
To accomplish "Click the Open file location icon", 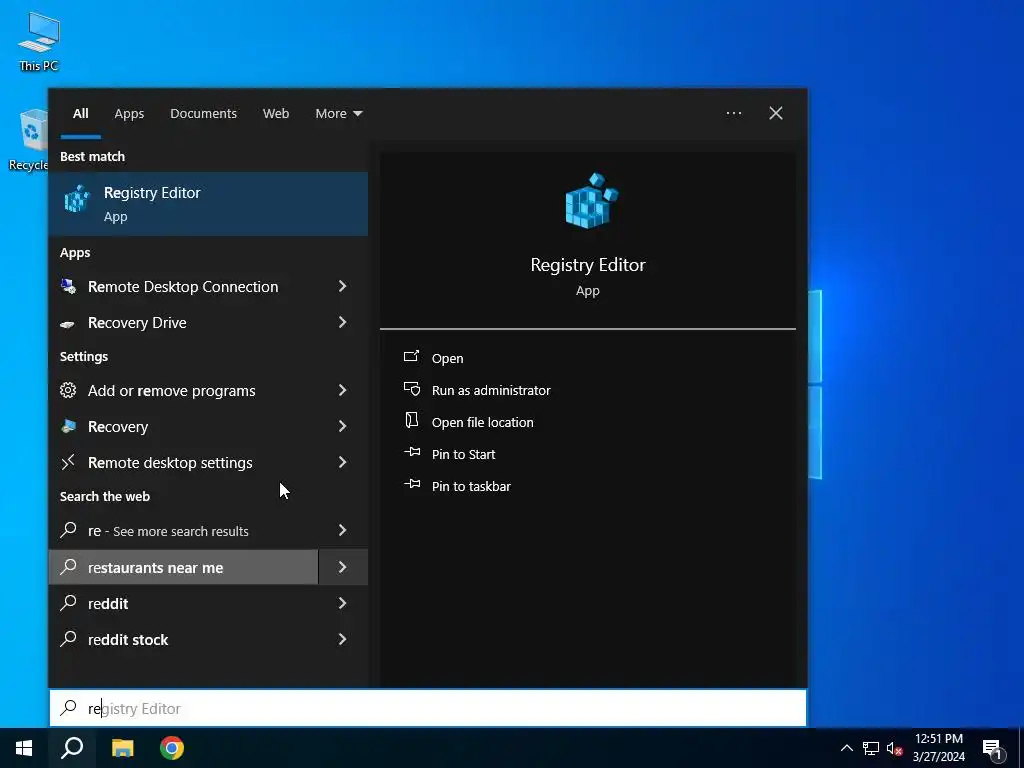I will [411, 420].
